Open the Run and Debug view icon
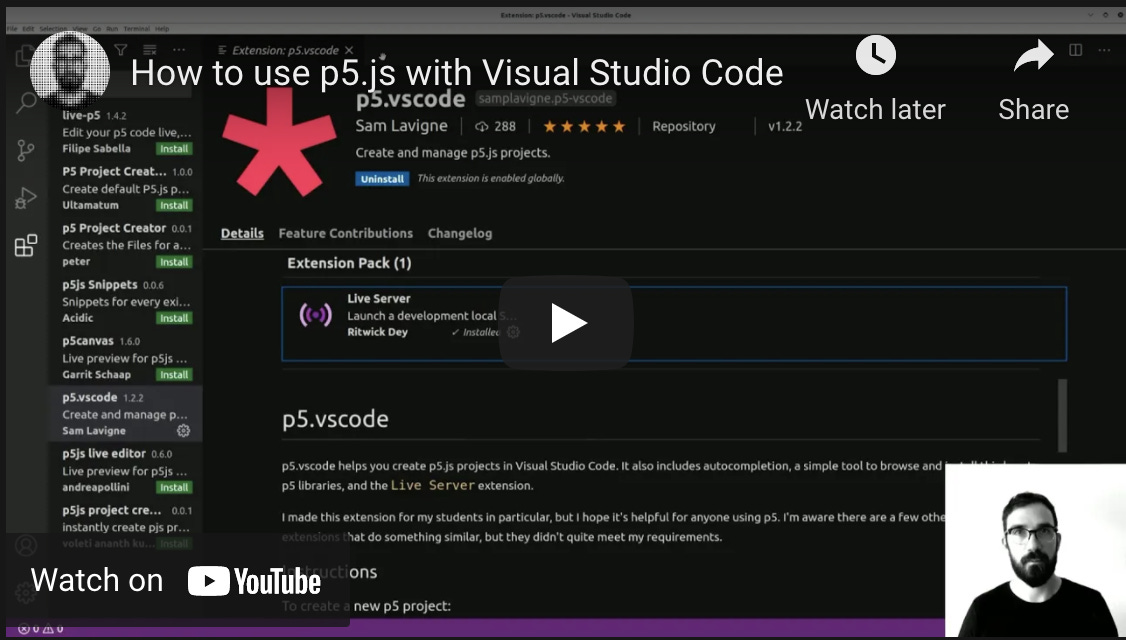The width and height of the screenshot is (1126, 640). pyautogui.click(x=26, y=198)
